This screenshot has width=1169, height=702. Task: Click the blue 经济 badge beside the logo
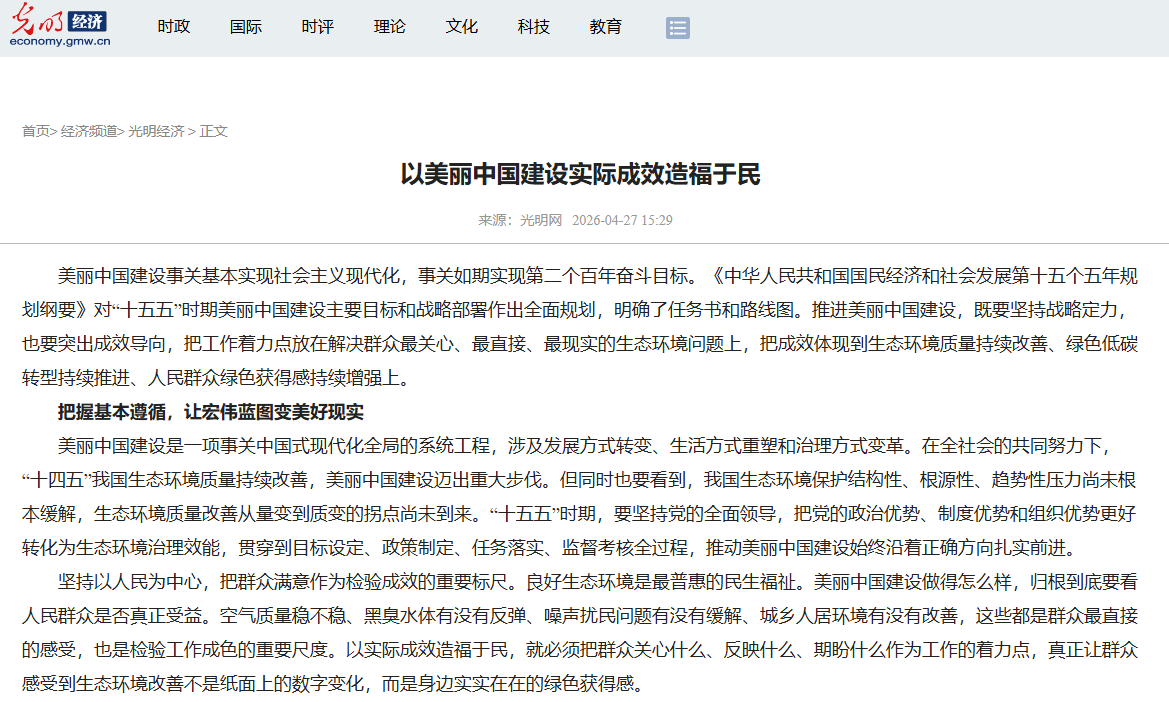point(88,21)
